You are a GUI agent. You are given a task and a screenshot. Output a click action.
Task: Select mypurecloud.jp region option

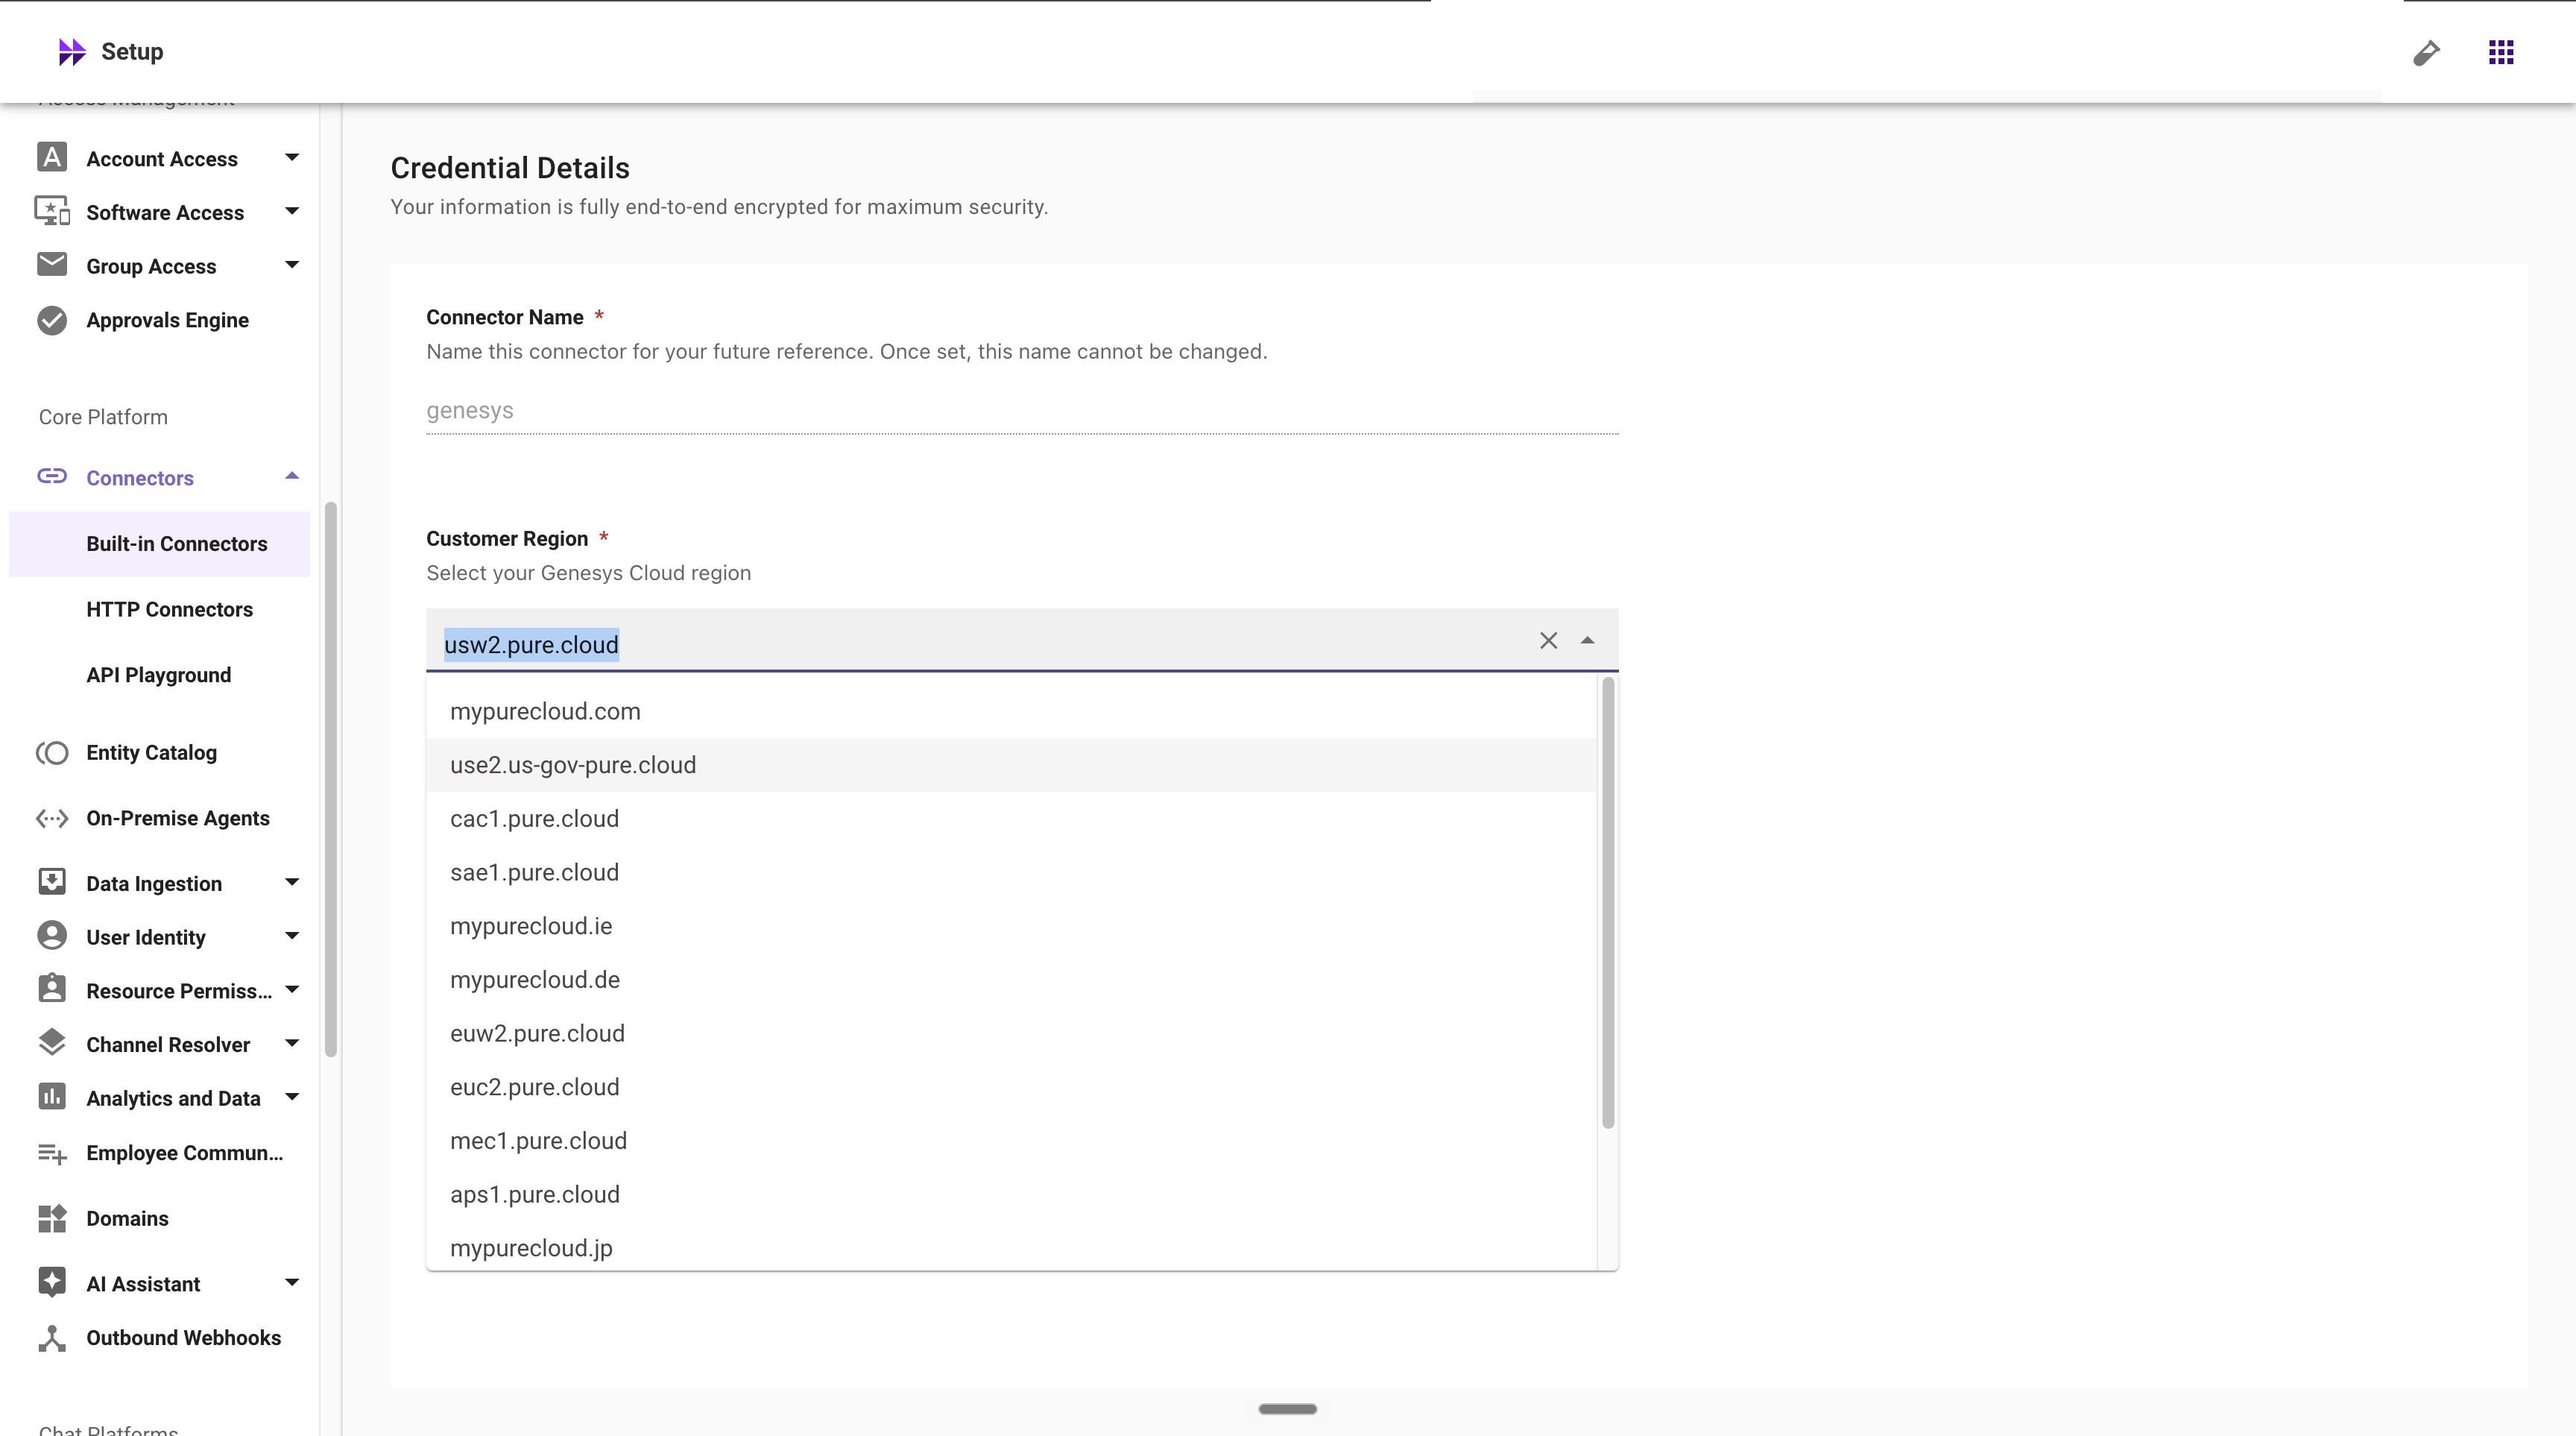[x=1011, y=1247]
